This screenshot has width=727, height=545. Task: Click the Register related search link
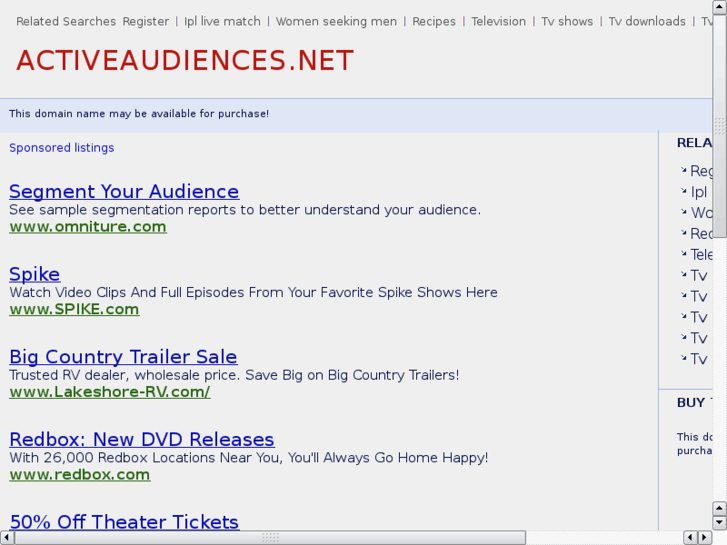146,21
